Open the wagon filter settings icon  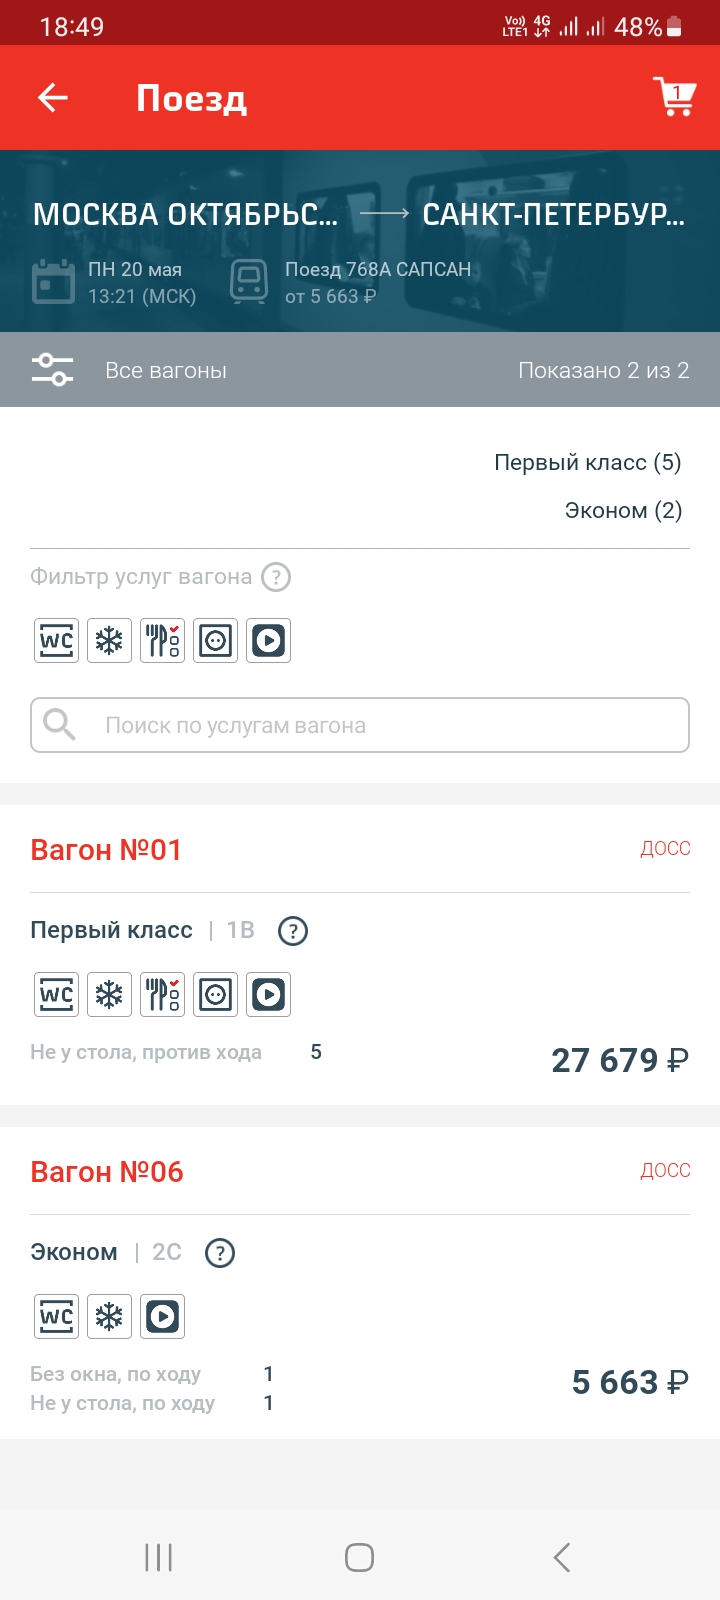point(52,370)
